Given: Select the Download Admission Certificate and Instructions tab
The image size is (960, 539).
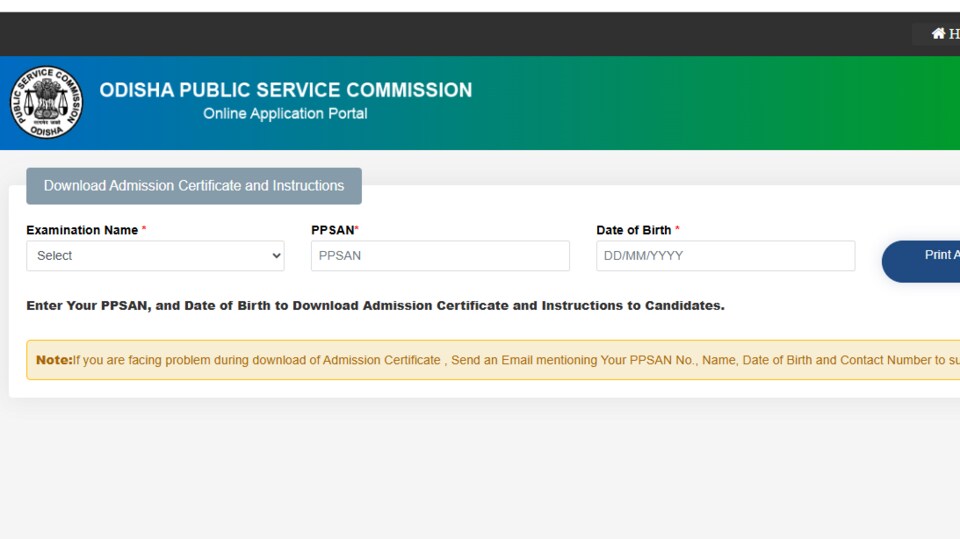Looking at the screenshot, I should [194, 186].
